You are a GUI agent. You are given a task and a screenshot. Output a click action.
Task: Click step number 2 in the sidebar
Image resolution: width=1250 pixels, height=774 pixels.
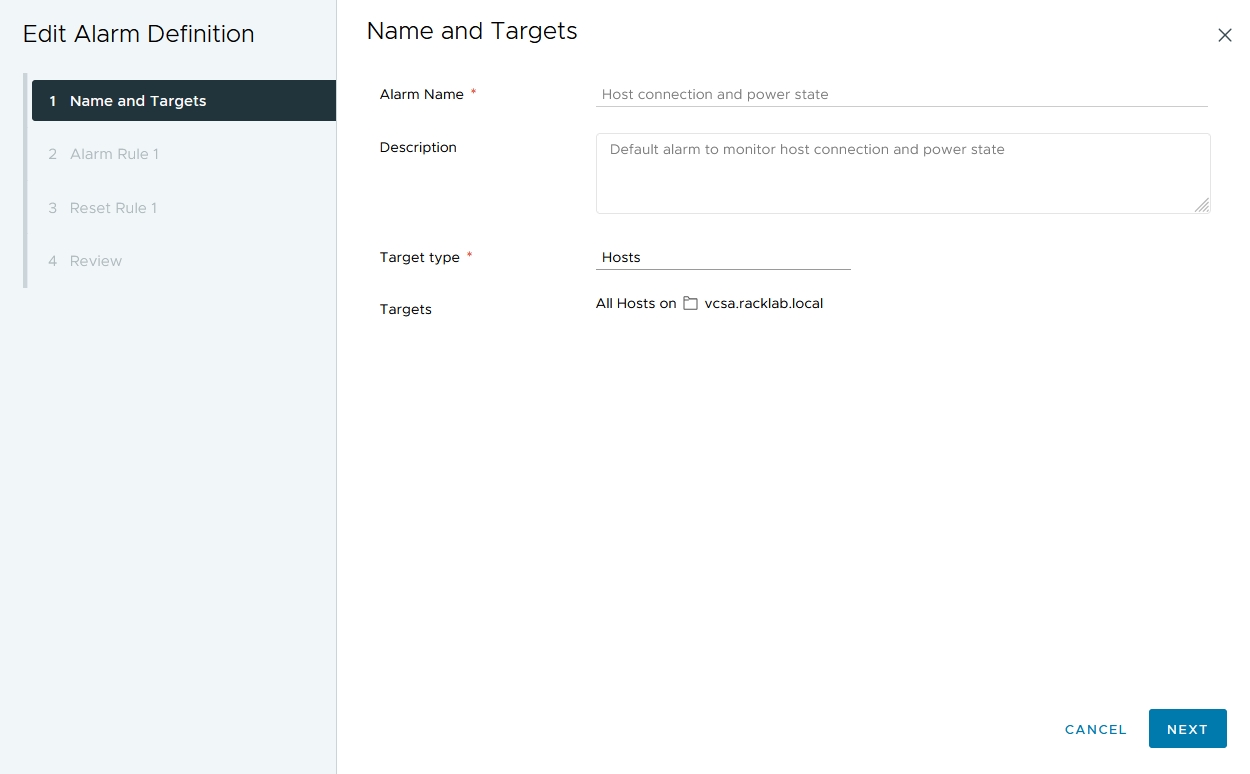click(52, 154)
